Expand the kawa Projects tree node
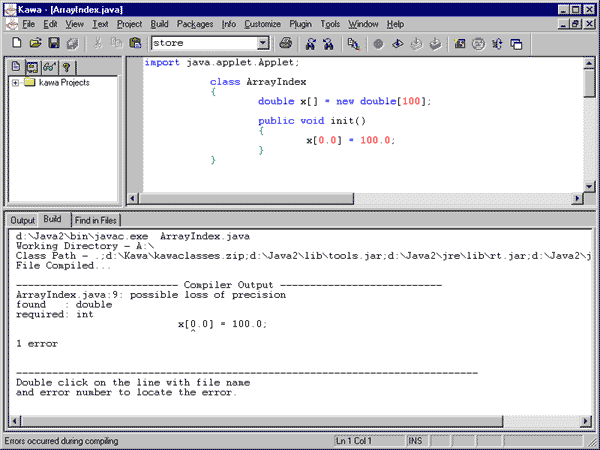 [15, 83]
